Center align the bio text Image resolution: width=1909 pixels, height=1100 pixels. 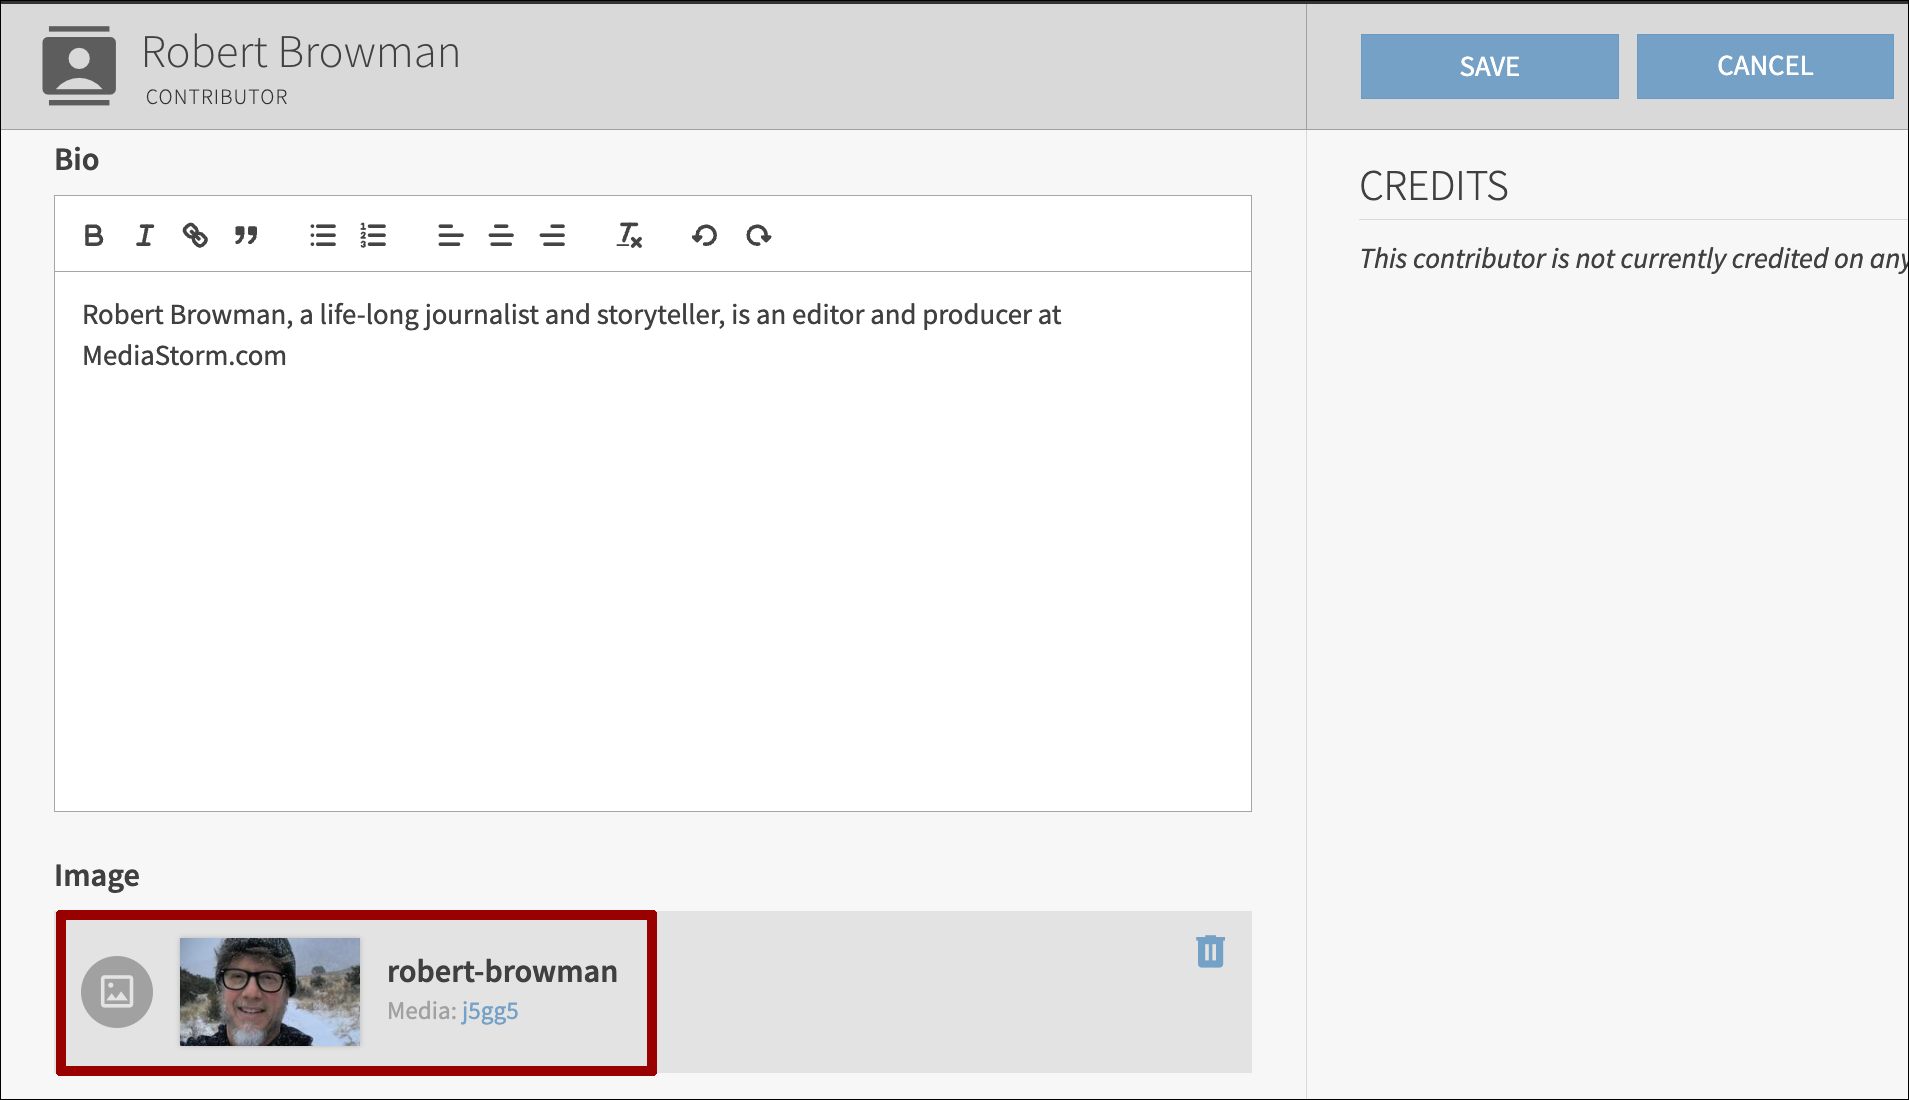[501, 235]
